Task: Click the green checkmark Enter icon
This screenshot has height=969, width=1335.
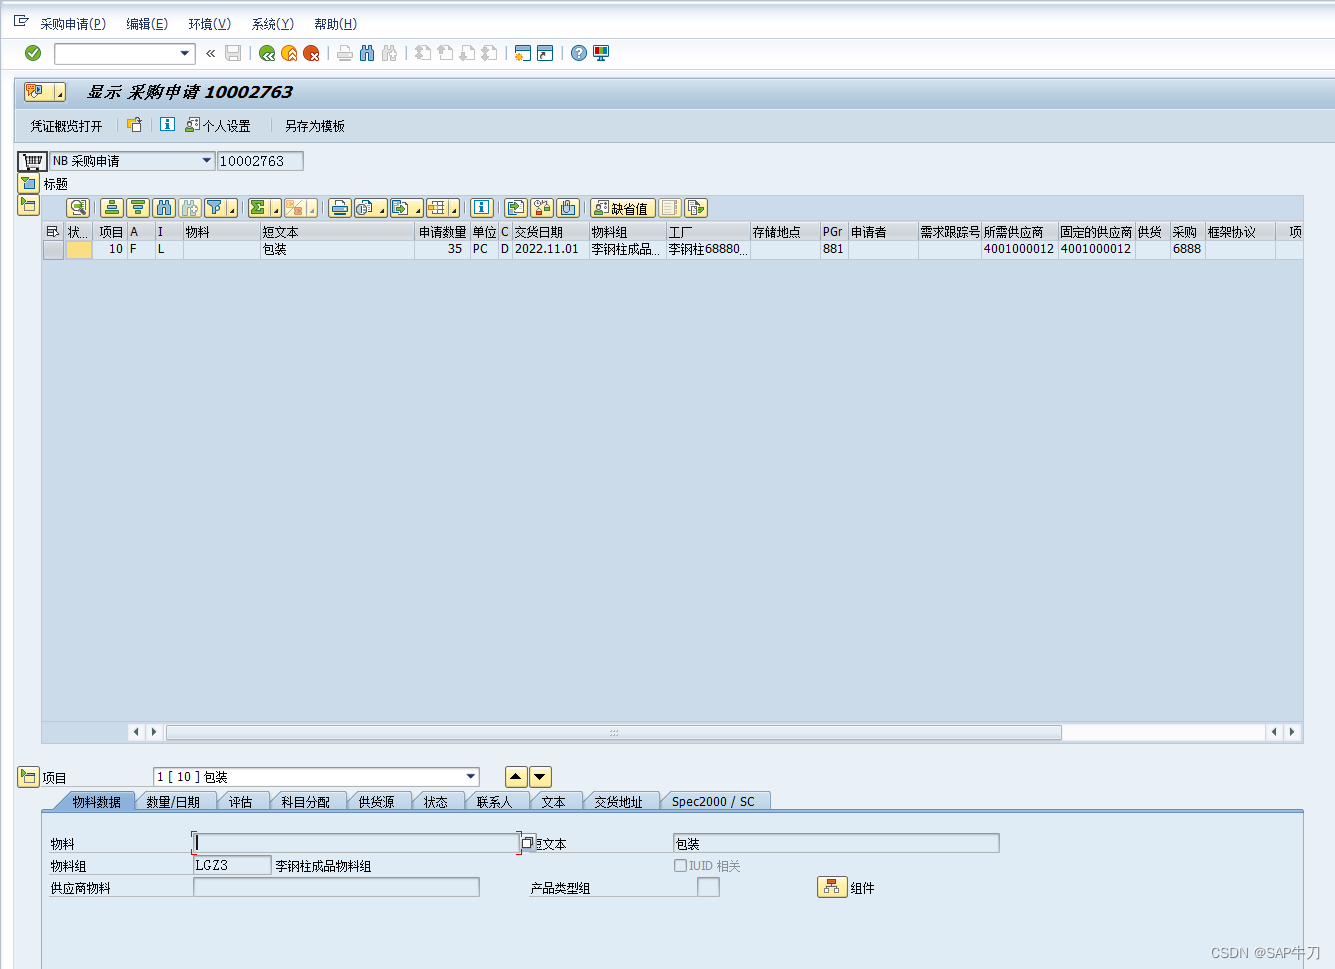Action: click(x=33, y=53)
